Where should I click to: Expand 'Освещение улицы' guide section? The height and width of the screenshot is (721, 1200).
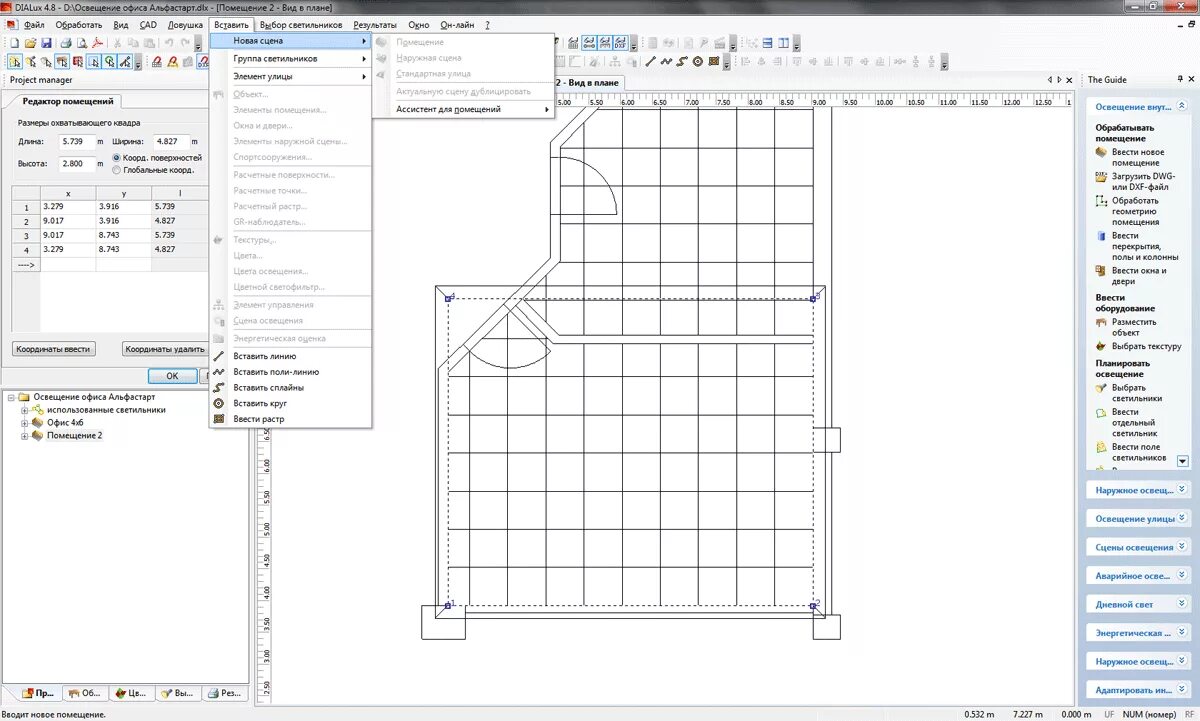[x=1183, y=518]
